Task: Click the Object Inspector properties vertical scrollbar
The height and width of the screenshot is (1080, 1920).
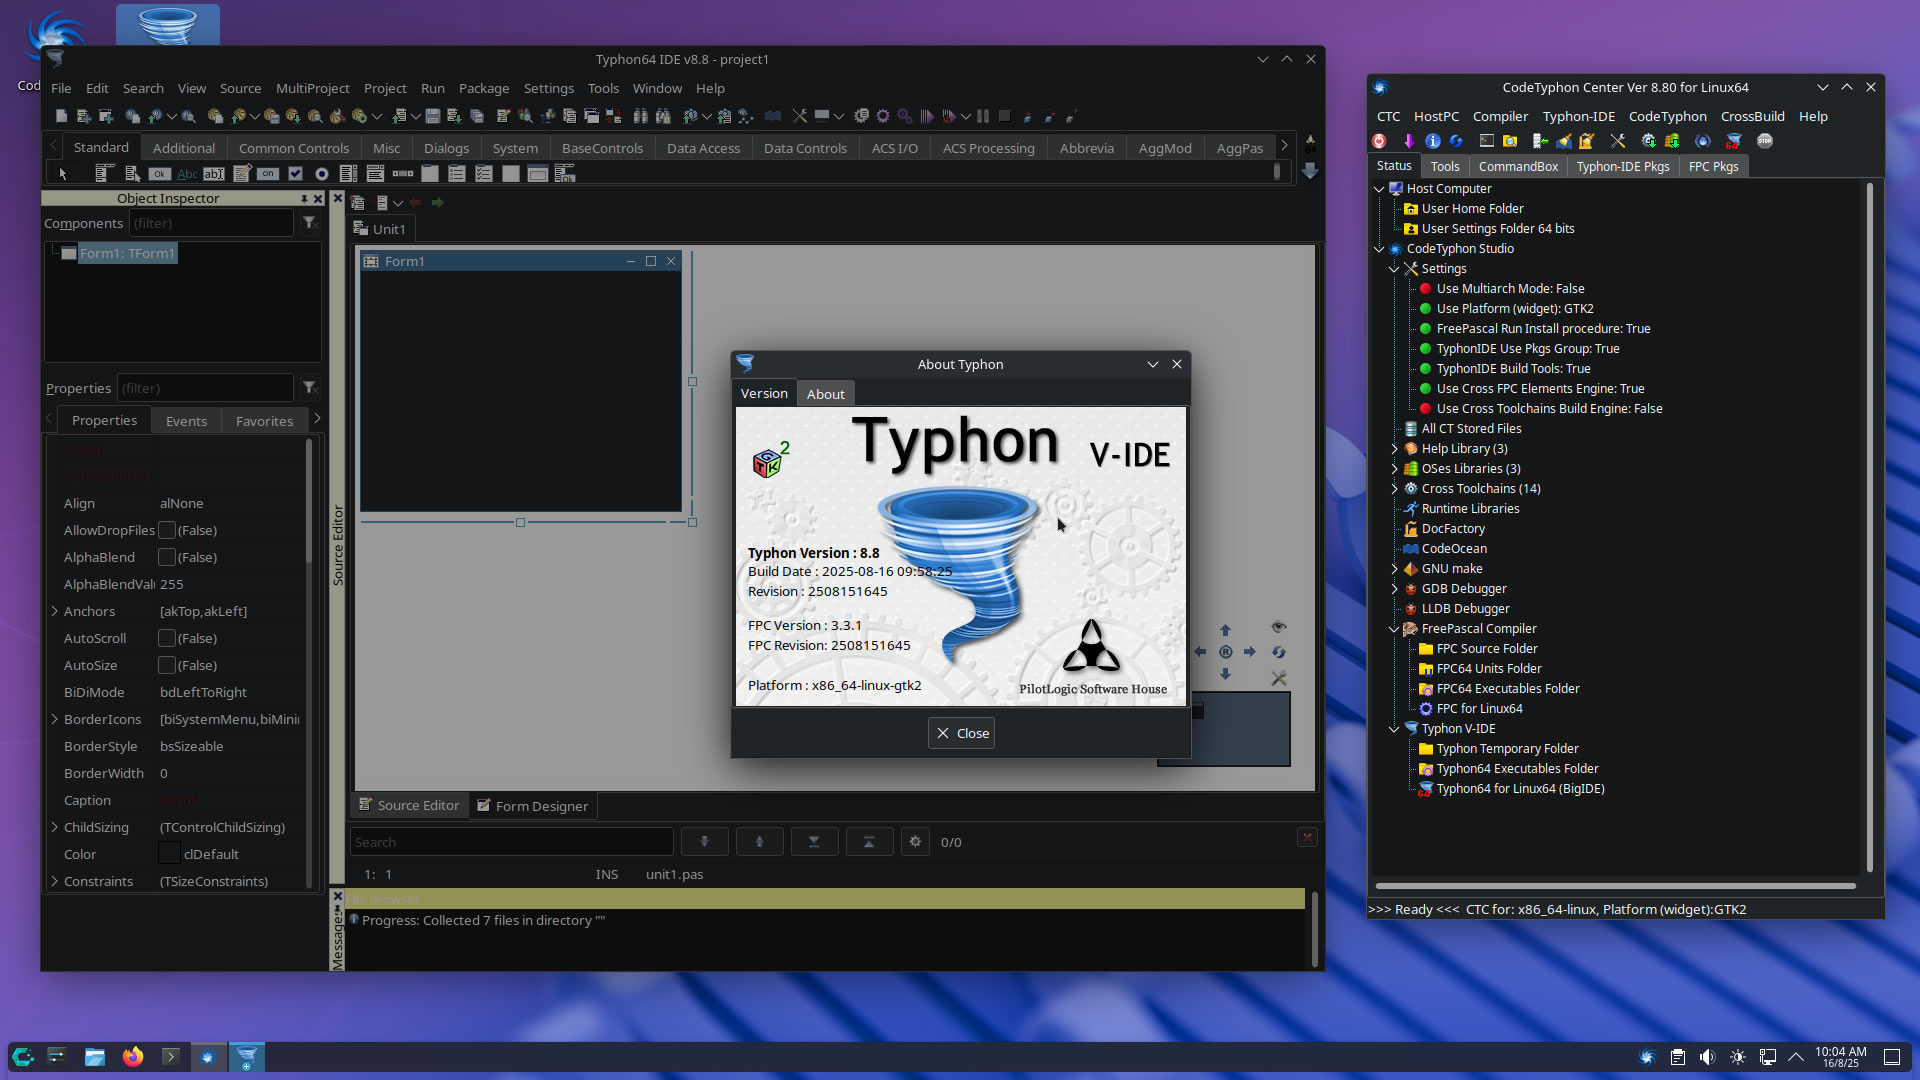Action: [x=309, y=500]
